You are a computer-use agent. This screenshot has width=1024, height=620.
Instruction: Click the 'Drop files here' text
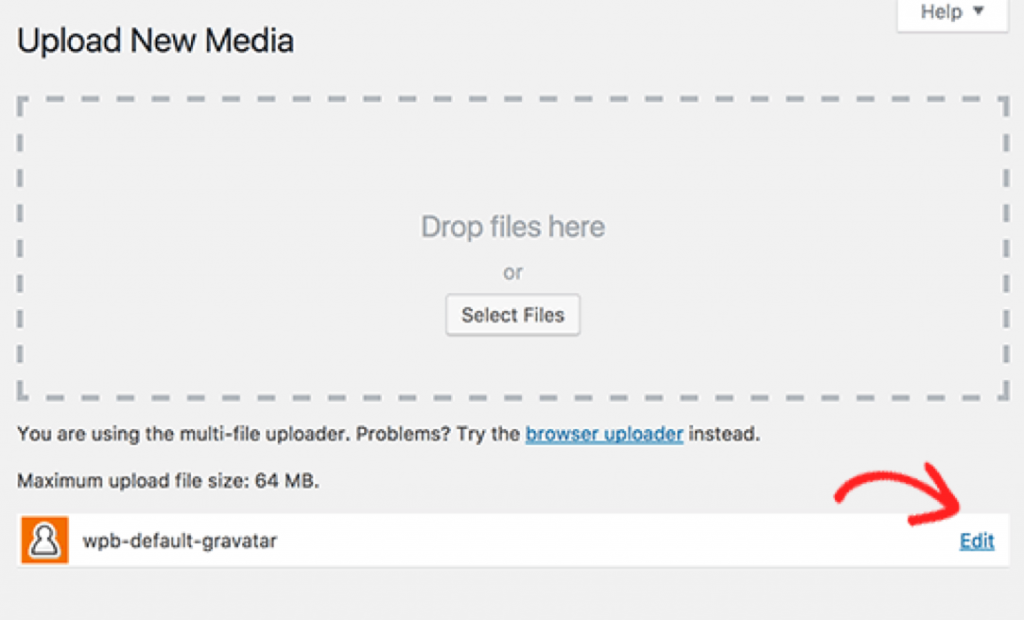point(513,227)
